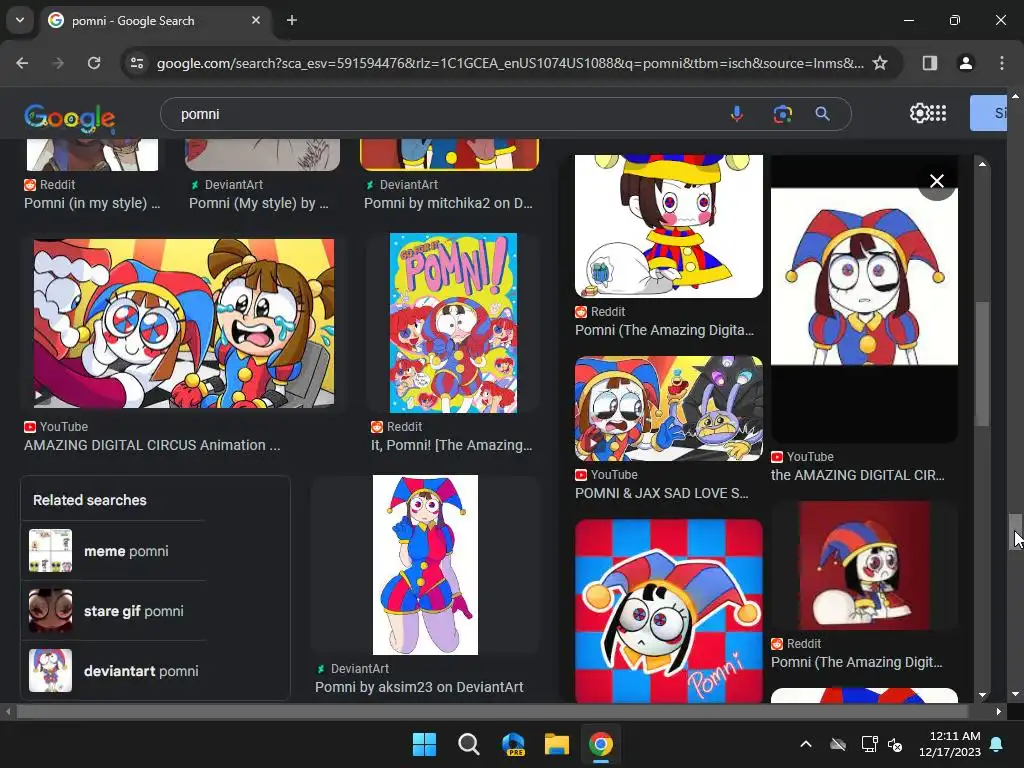Show hidden system tray icons

[806, 744]
